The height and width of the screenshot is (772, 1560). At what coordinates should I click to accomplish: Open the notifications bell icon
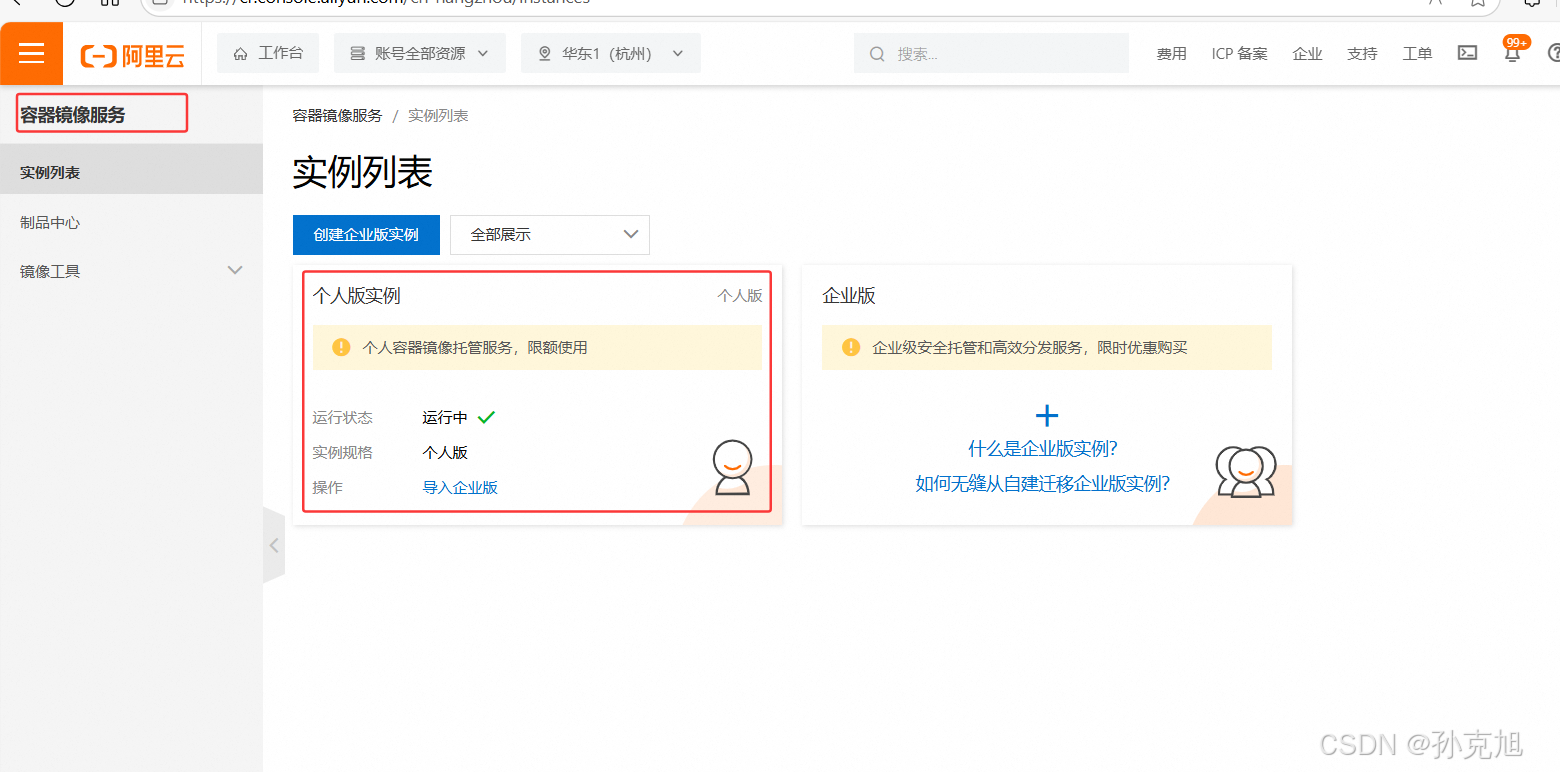[x=1512, y=54]
